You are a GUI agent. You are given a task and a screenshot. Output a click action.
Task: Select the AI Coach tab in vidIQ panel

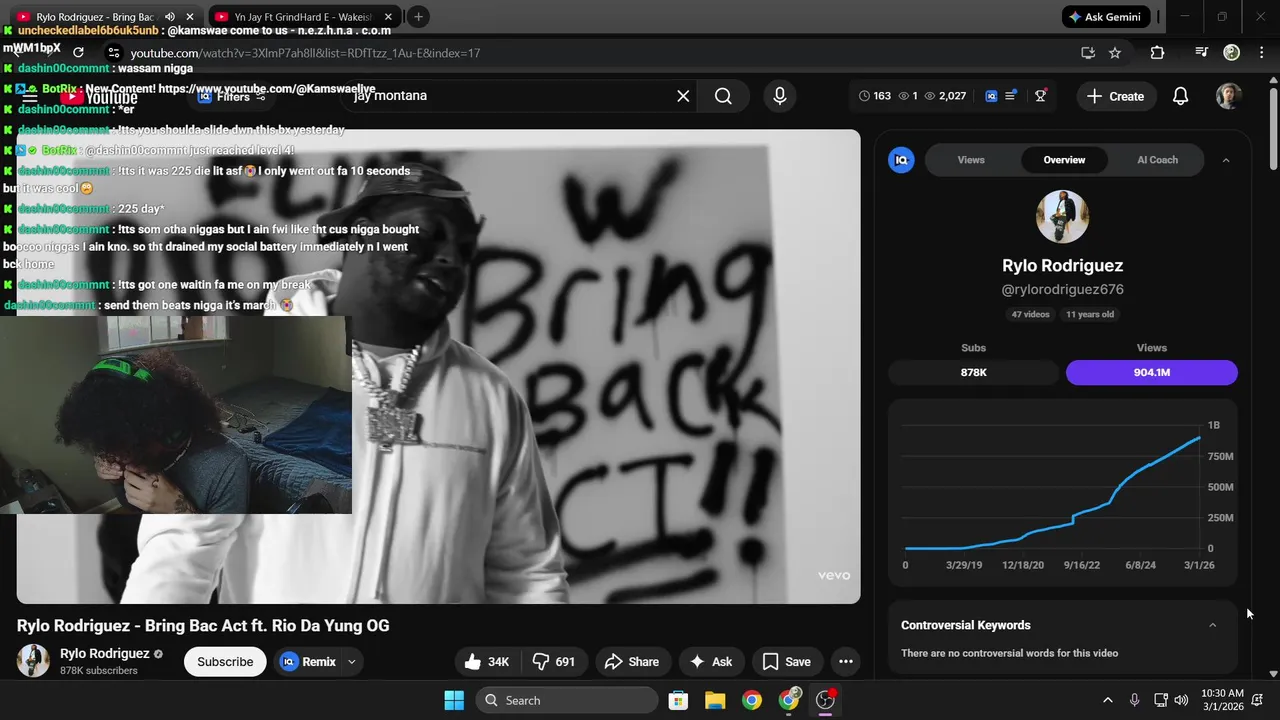click(x=1157, y=160)
